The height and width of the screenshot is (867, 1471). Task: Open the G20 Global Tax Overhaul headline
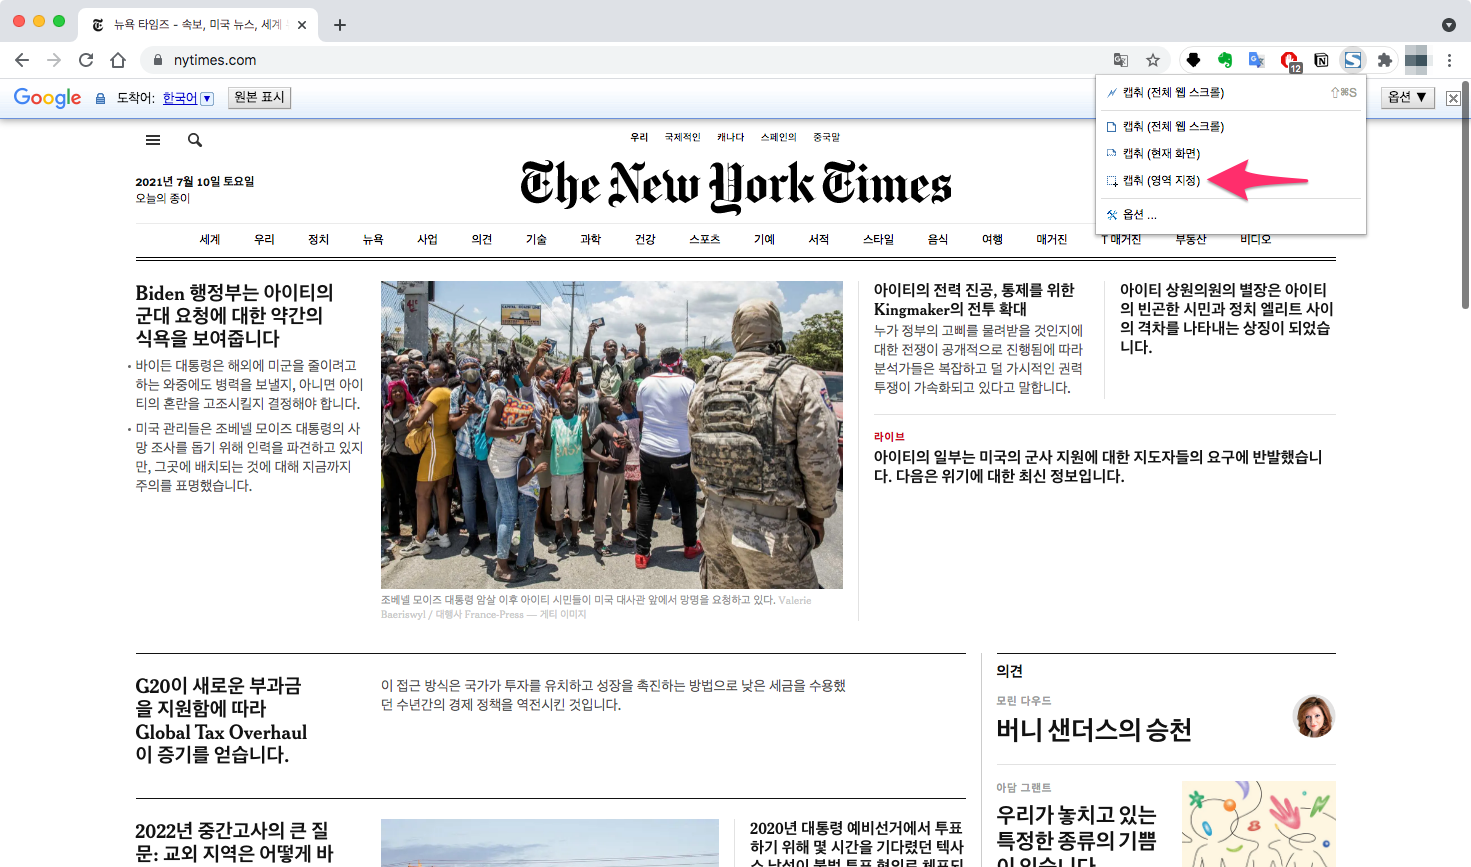point(221,720)
